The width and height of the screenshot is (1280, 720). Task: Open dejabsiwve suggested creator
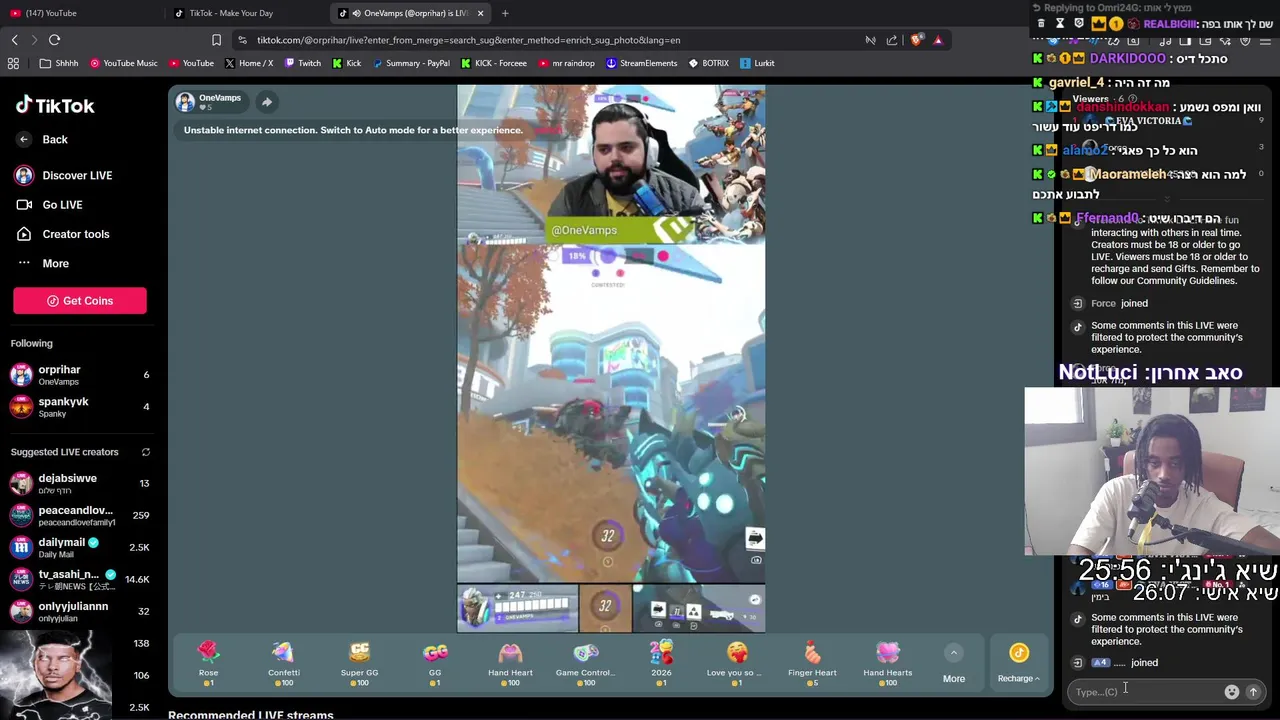coord(80,484)
